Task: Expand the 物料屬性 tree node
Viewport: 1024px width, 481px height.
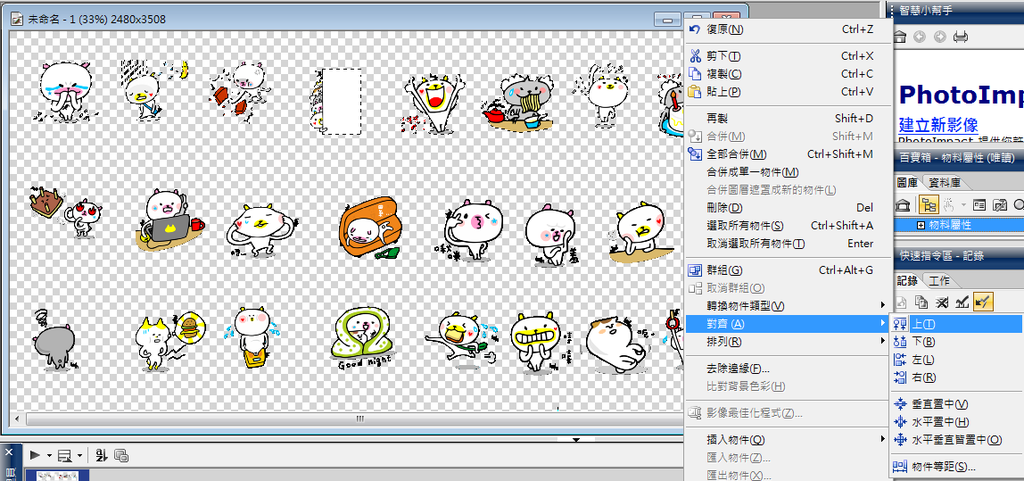Action: 921,225
